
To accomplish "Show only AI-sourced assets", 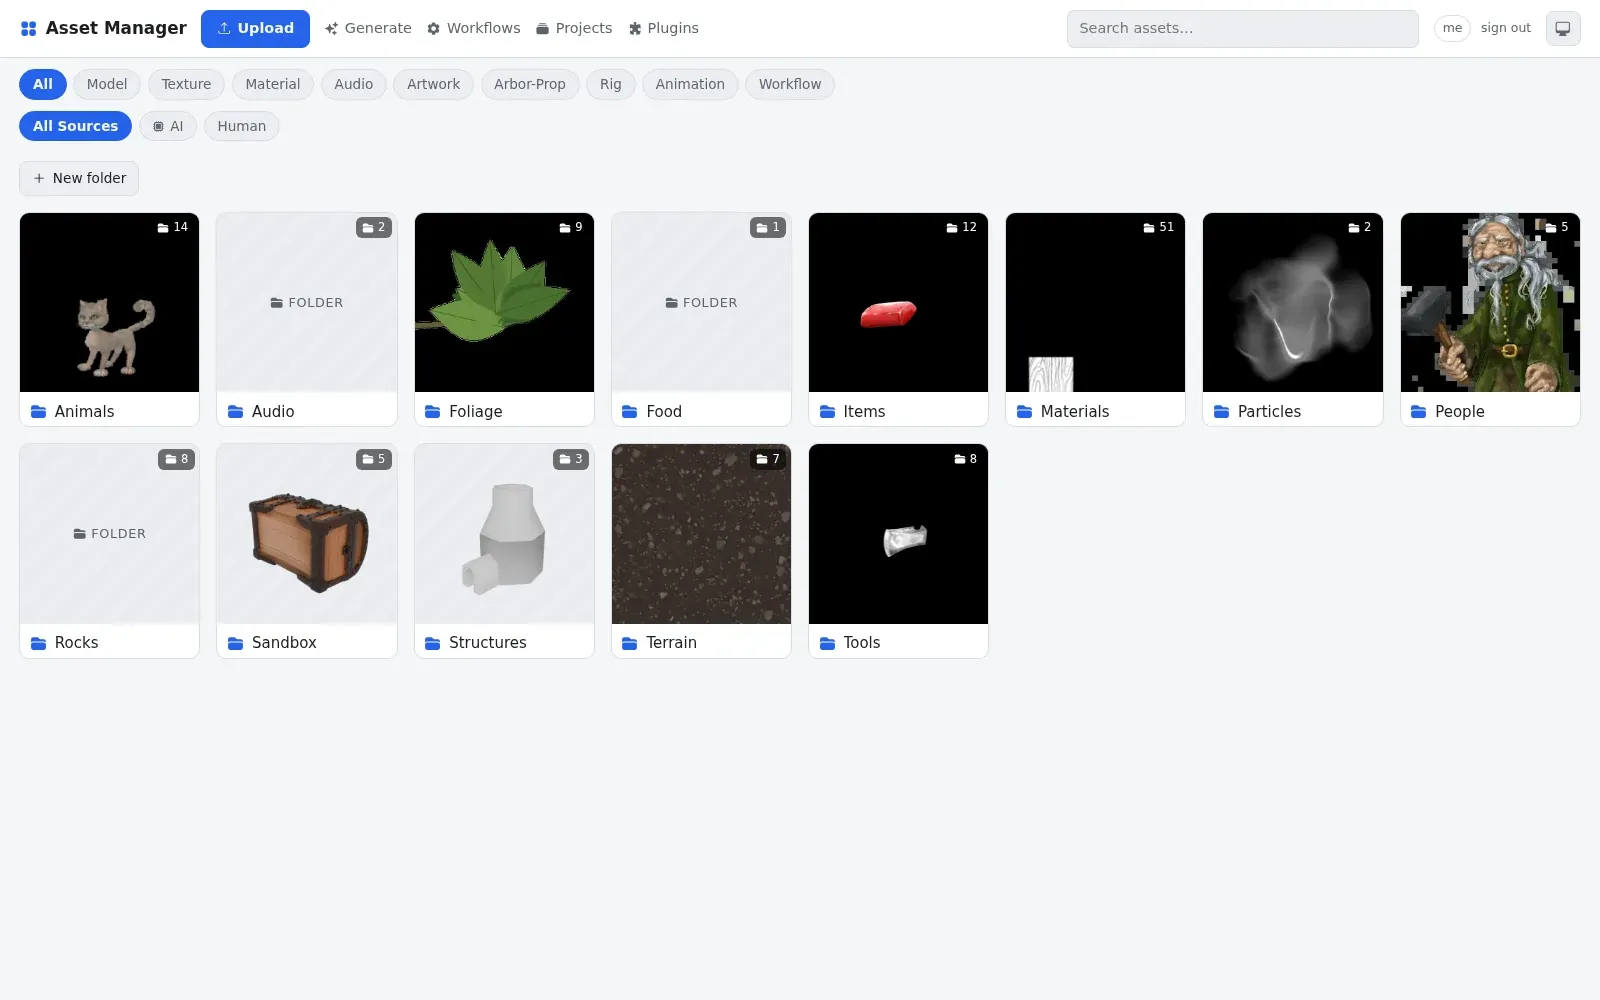I will [x=168, y=126].
